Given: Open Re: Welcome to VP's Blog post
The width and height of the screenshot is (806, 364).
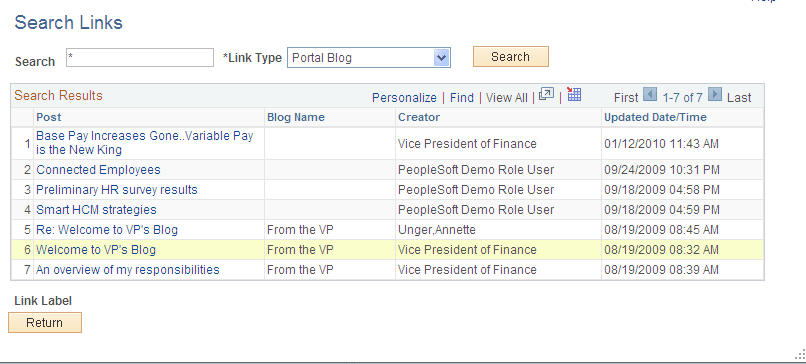Looking at the screenshot, I should coord(107,230).
